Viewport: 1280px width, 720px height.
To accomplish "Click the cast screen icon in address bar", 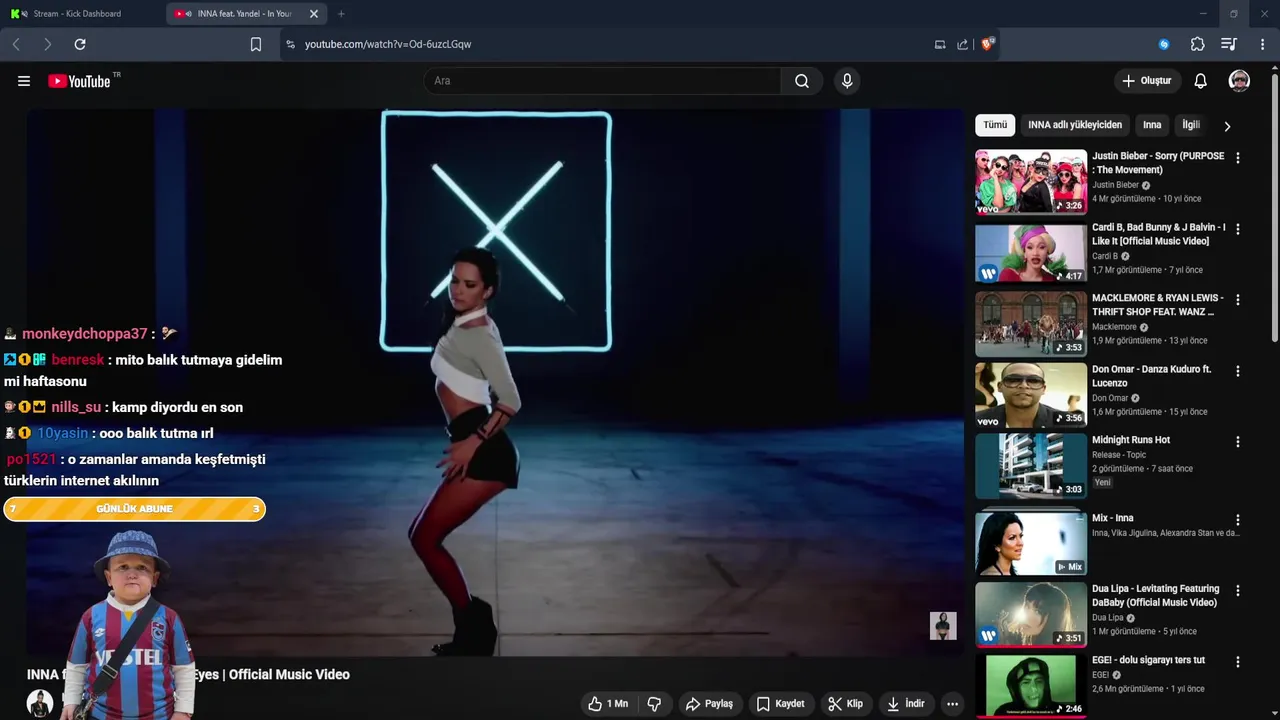I will 940,44.
